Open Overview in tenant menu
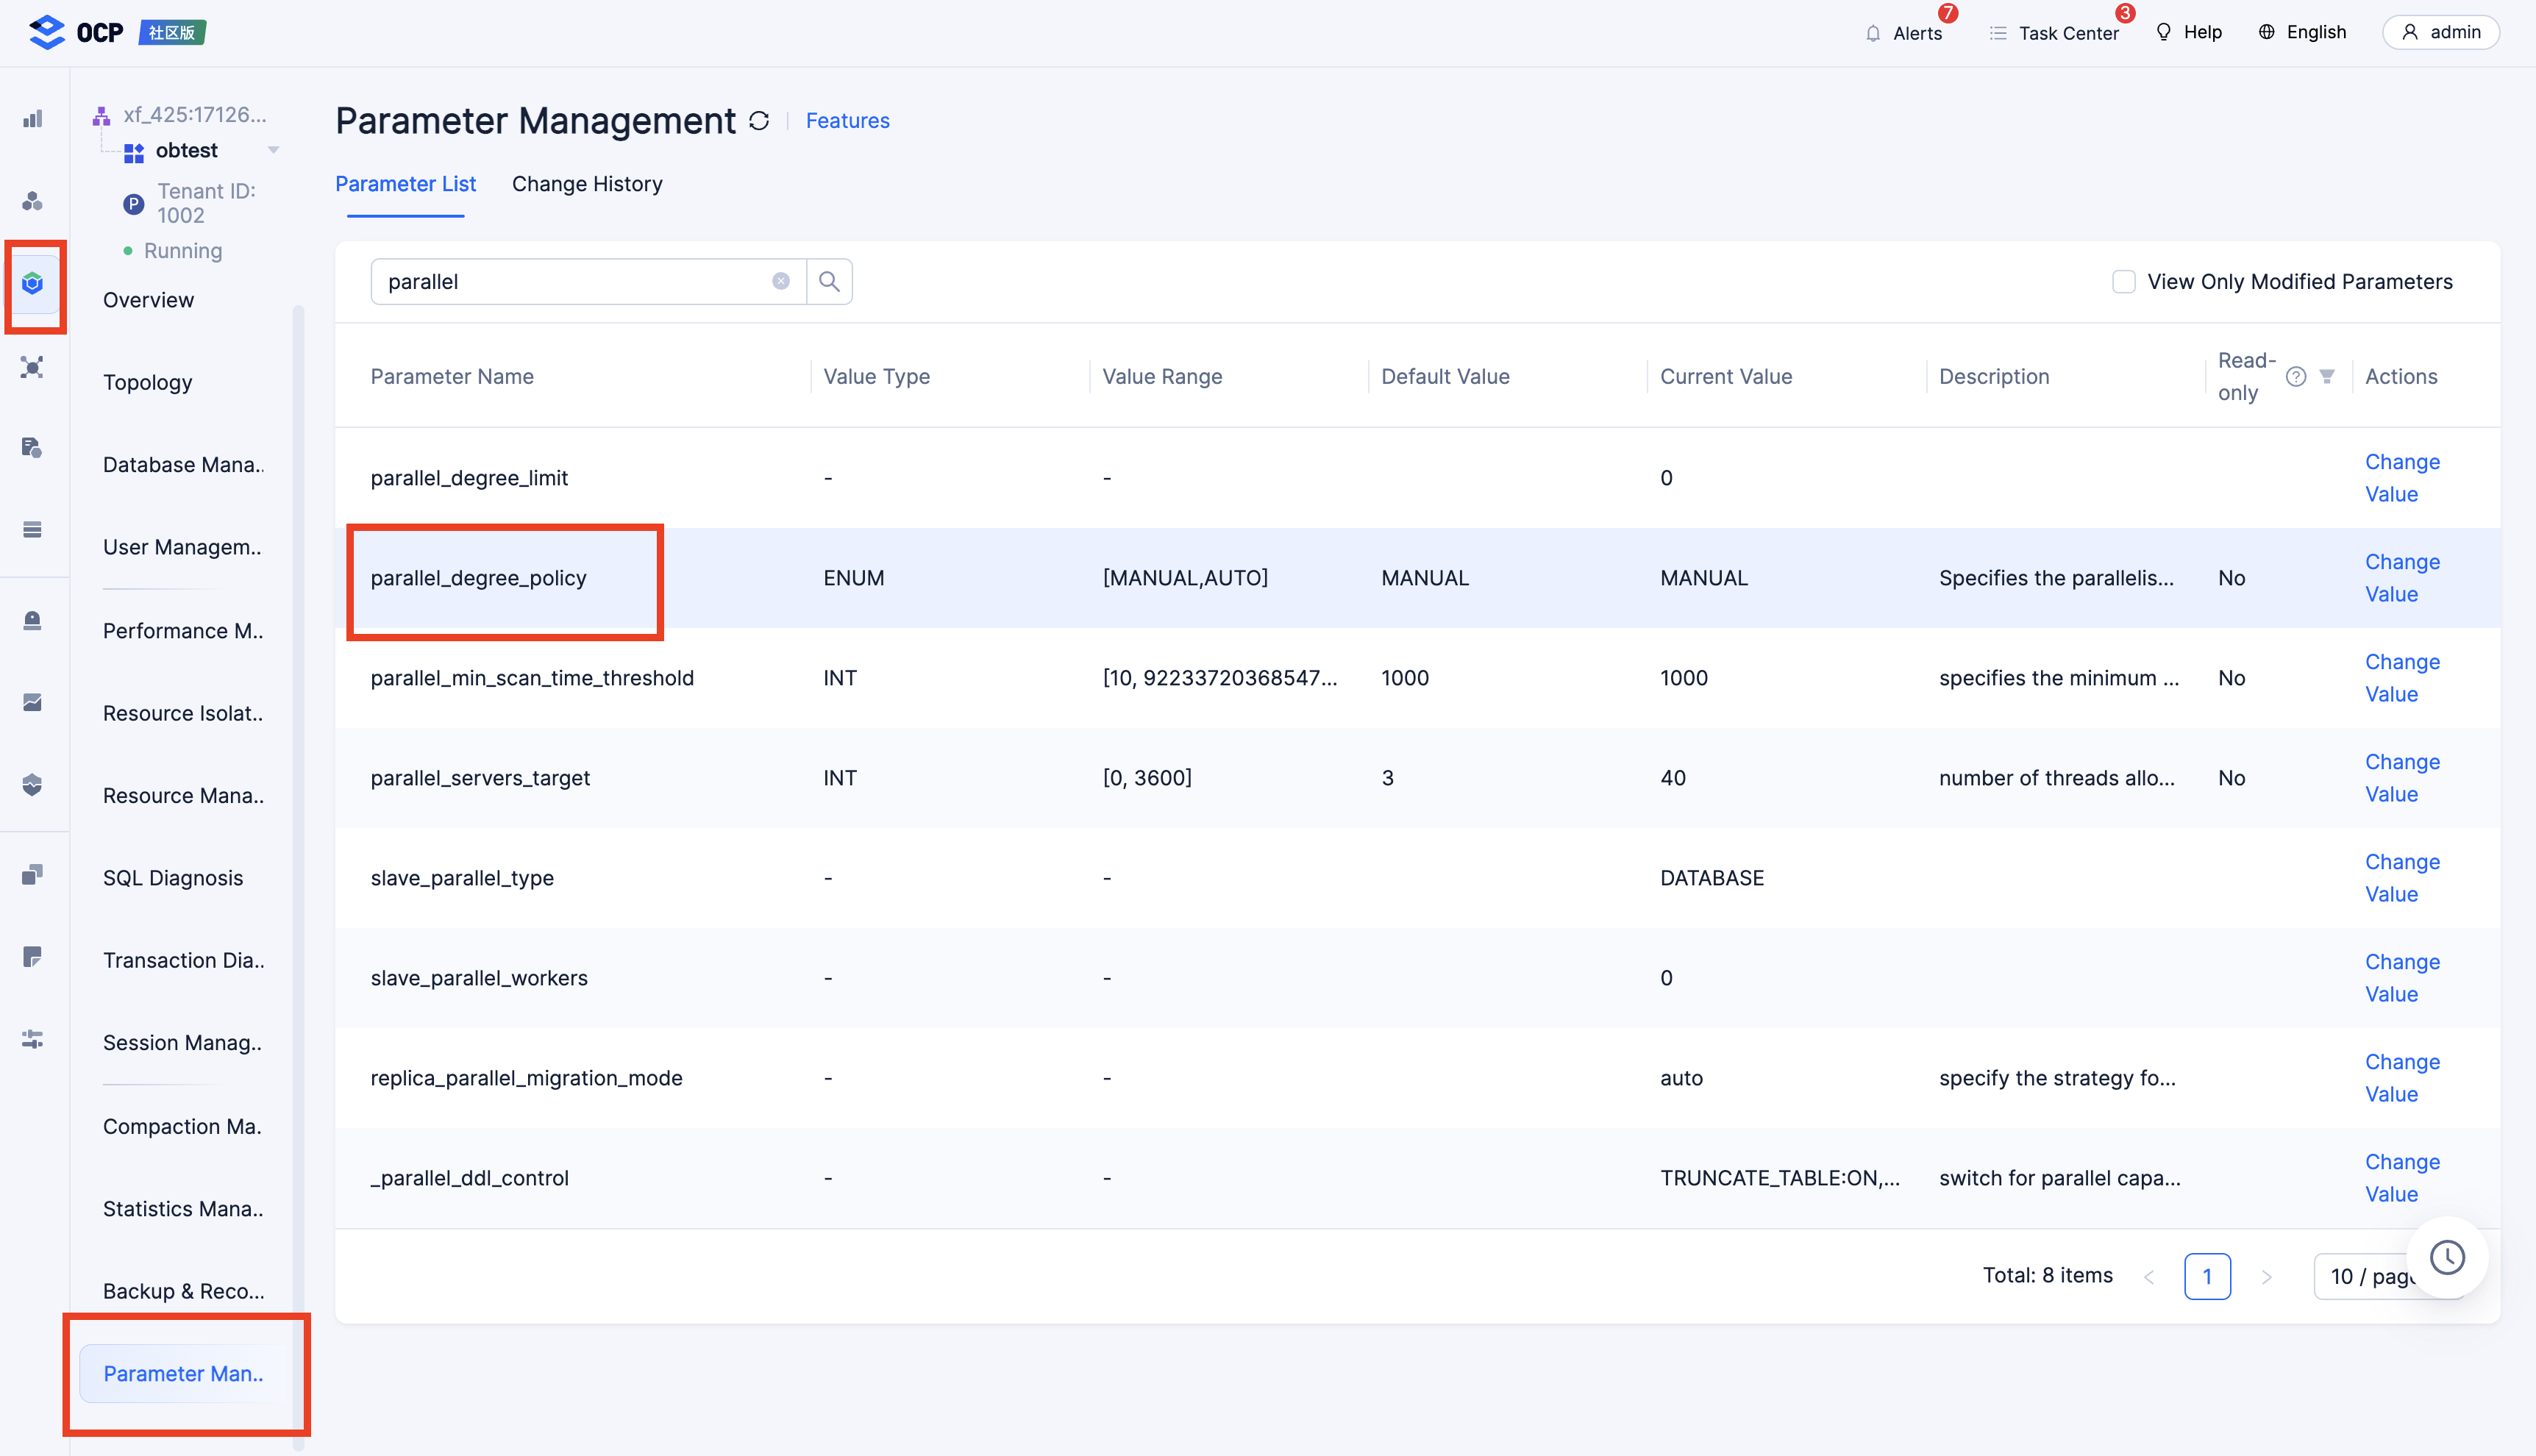Image resolution: width=2536 pixels, height=1456 pixels. pyautogui.click(x=149, y=300)
